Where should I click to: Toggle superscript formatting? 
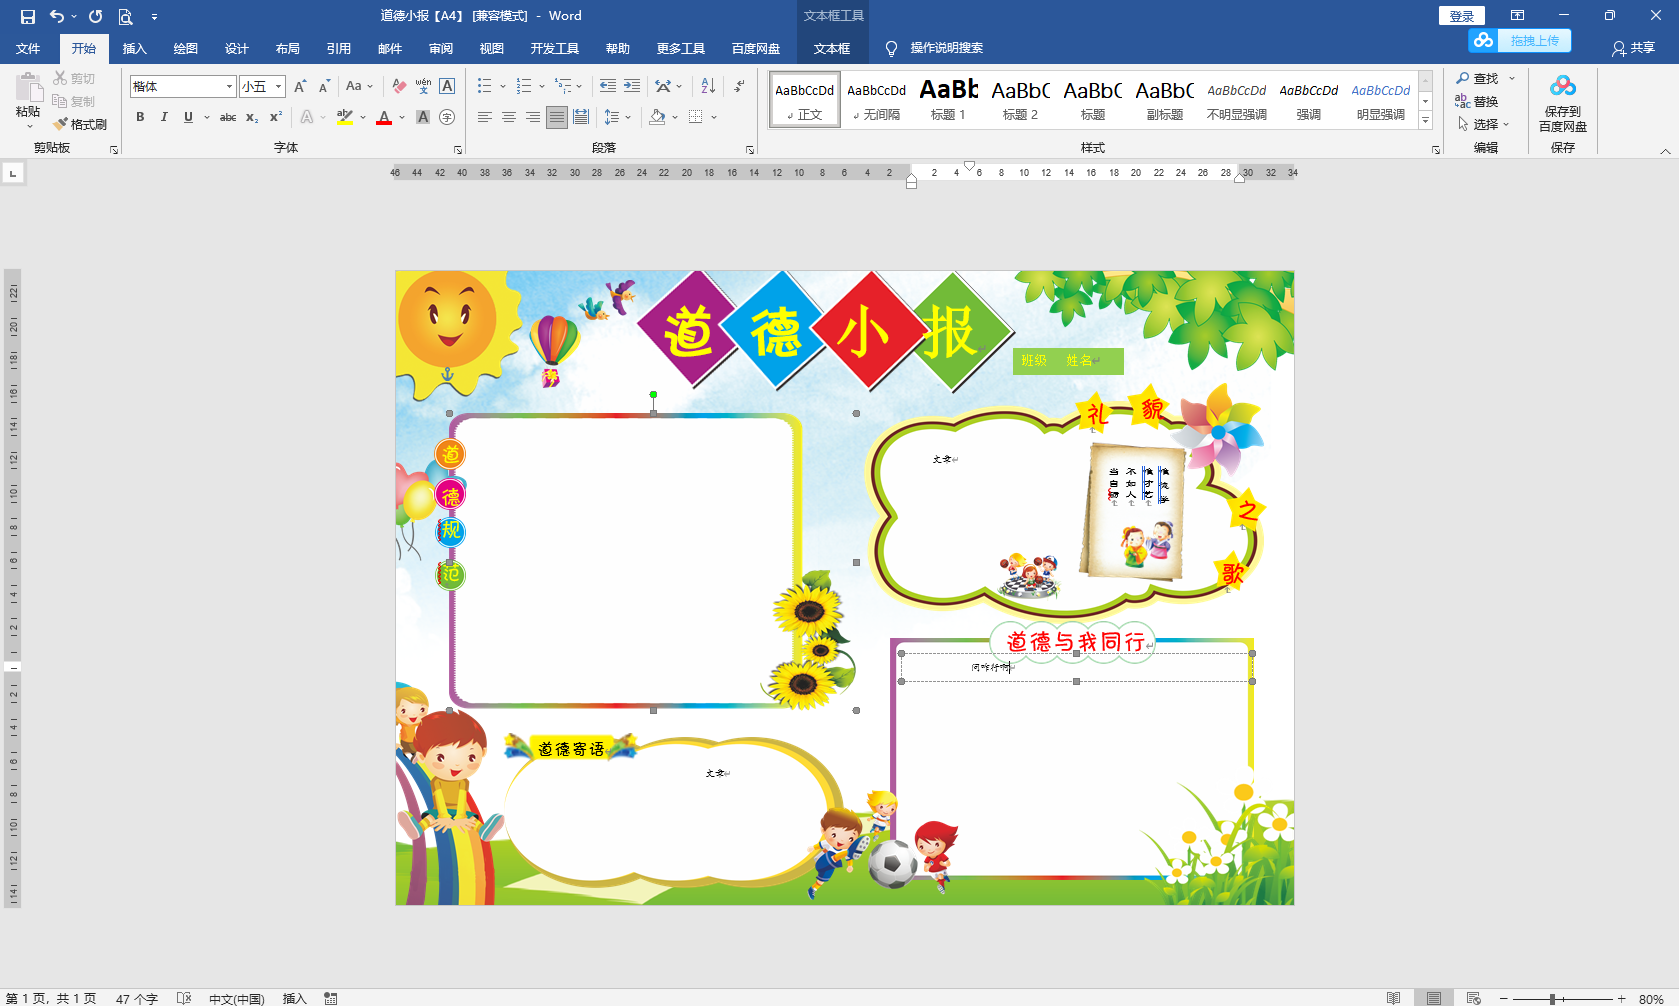click(276, 117)
